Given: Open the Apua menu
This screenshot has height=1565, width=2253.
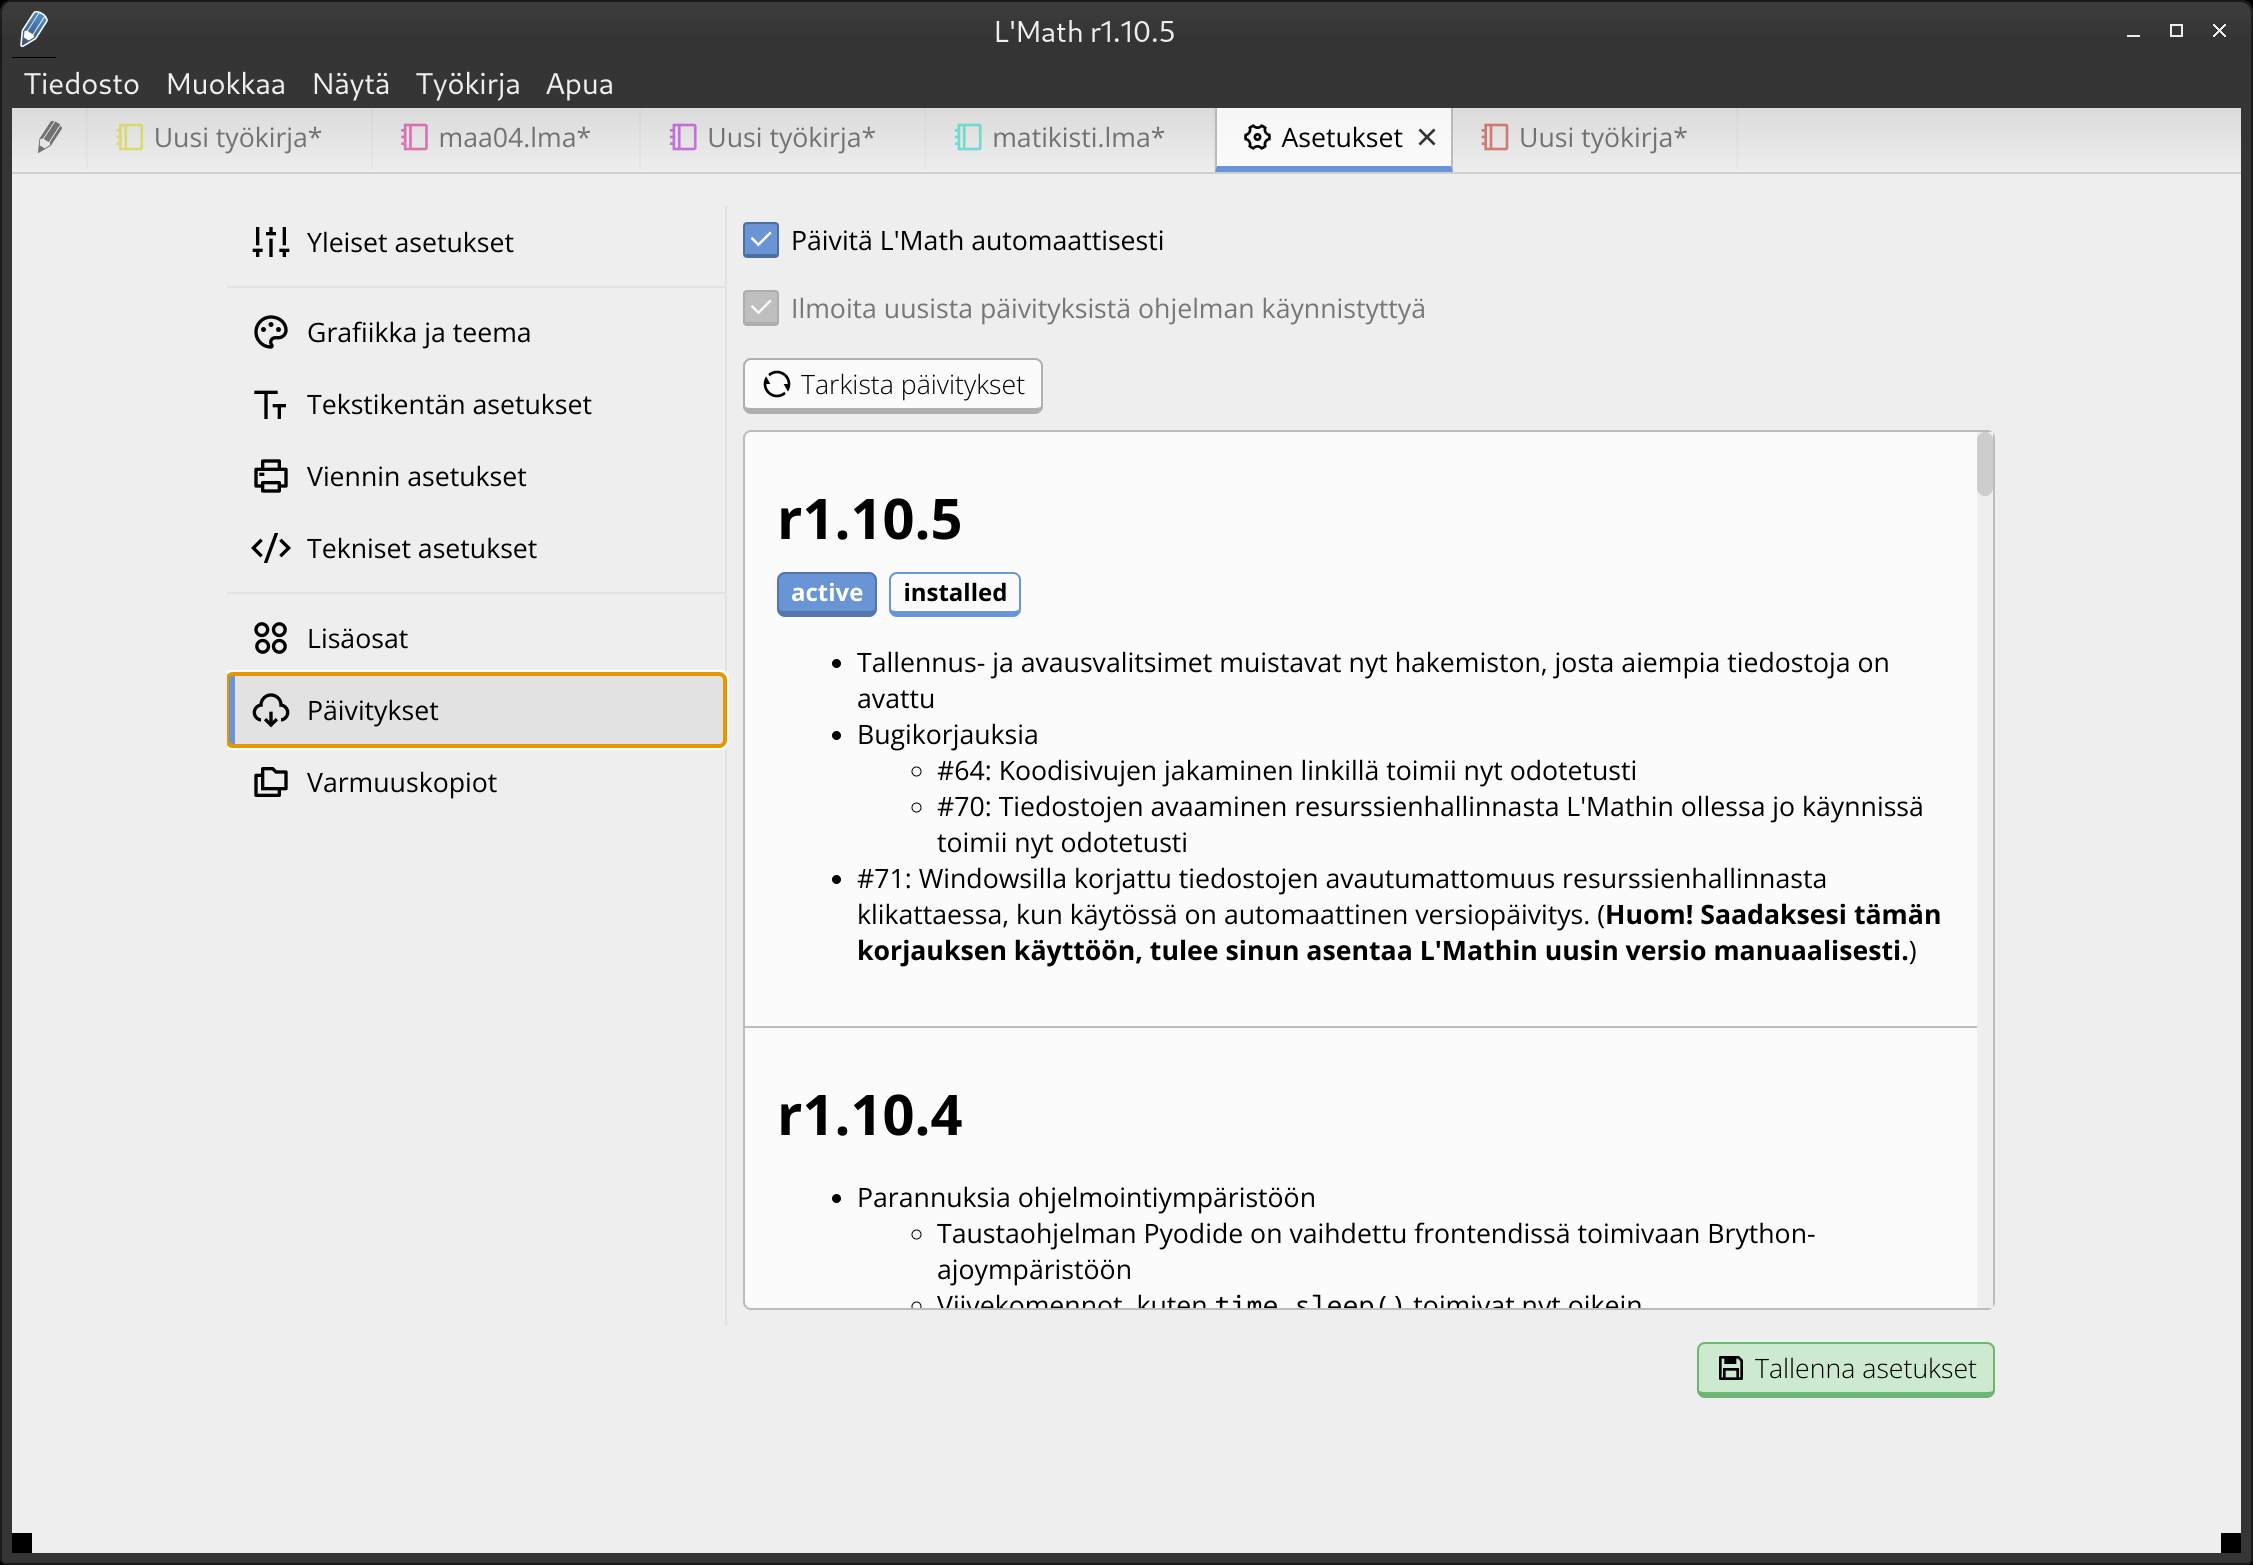Looking at the screenshot, I should (x=580, y=84).
